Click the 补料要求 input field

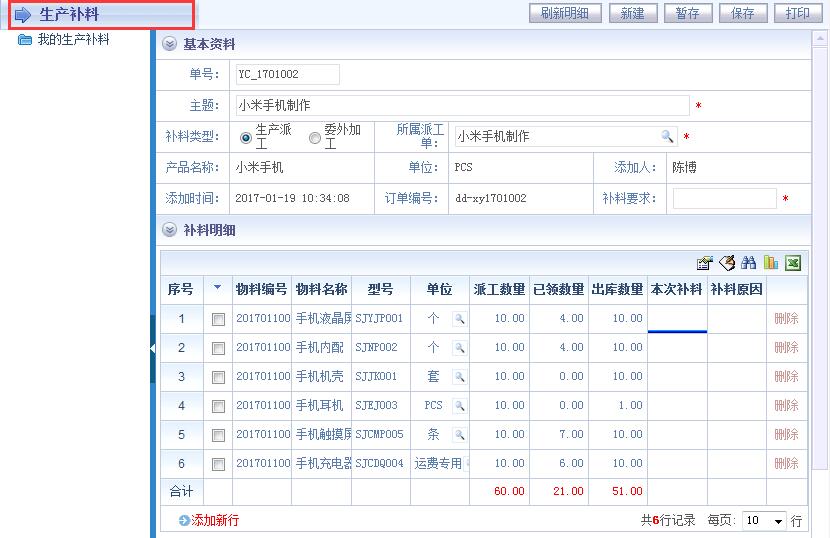tap(724, 199)
